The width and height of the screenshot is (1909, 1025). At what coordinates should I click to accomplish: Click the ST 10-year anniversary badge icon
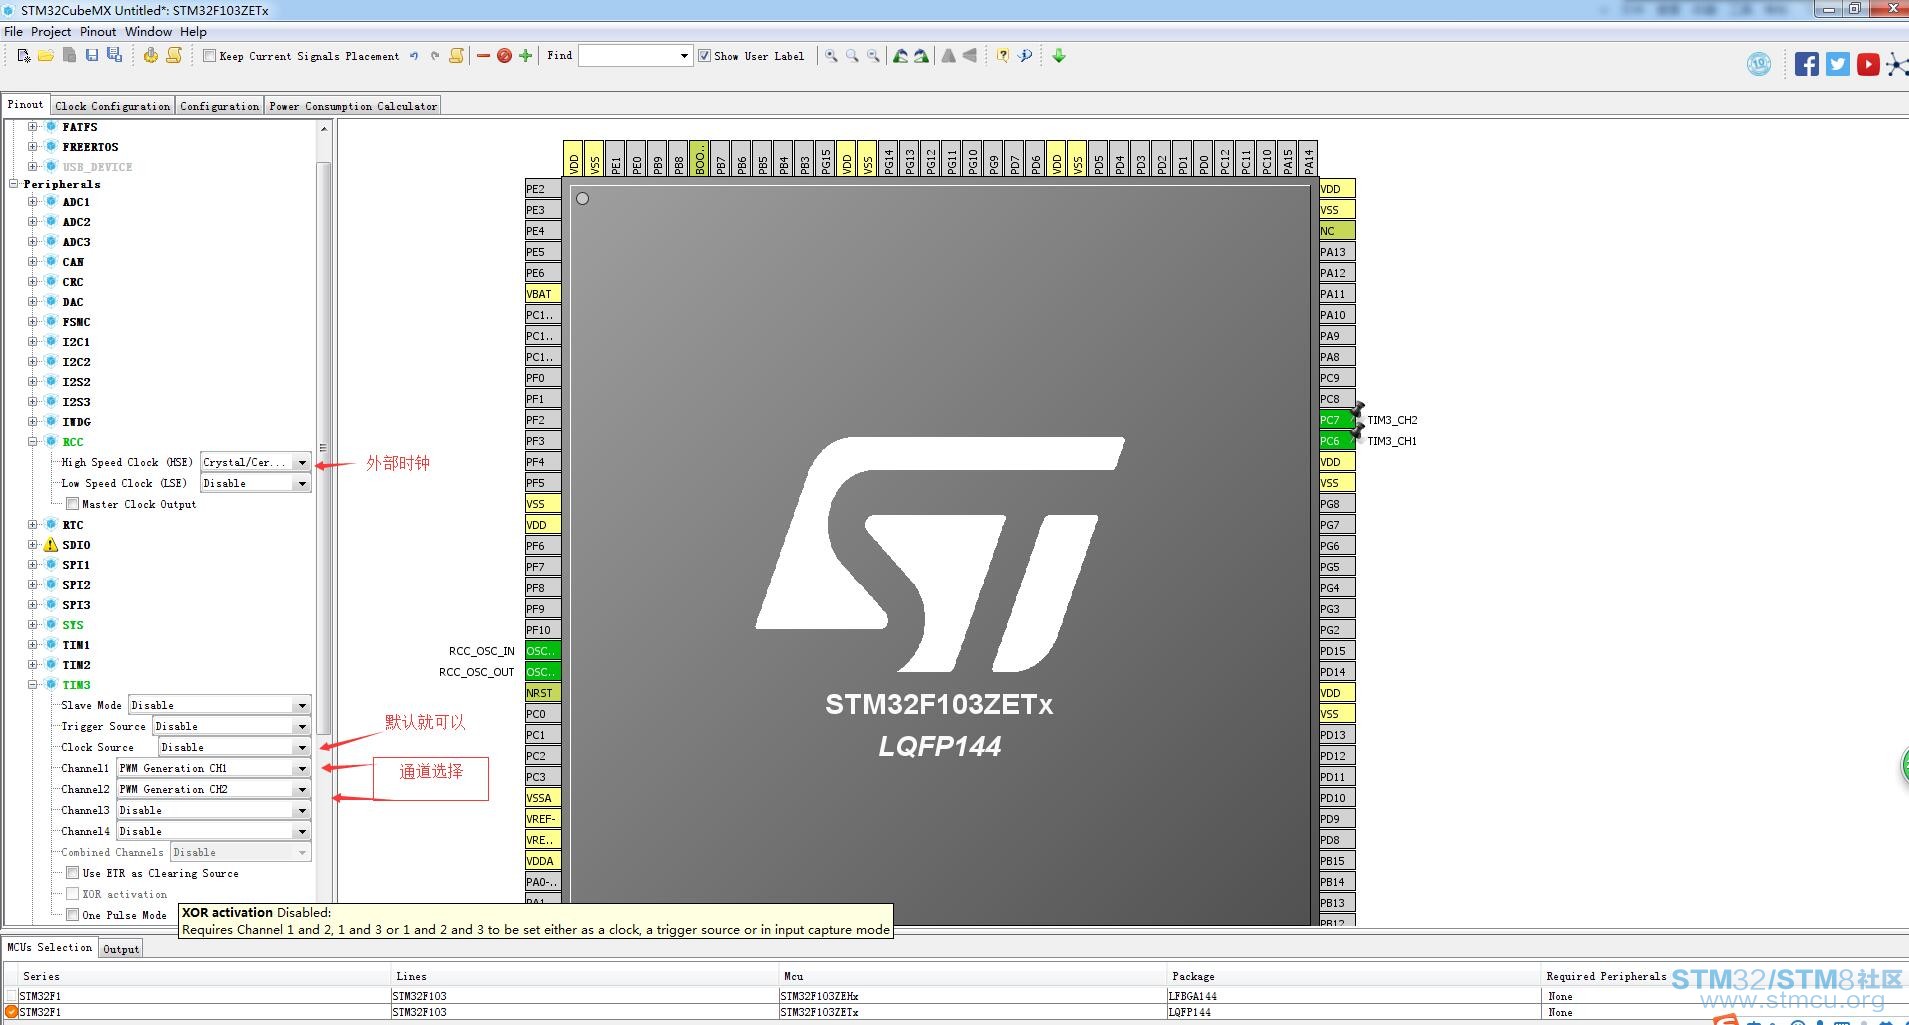[1759, 64]
